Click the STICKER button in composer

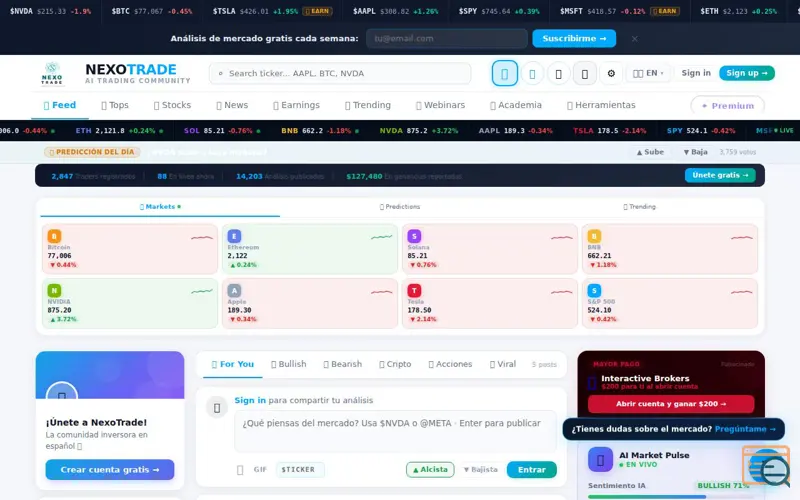tap(300, 469)
